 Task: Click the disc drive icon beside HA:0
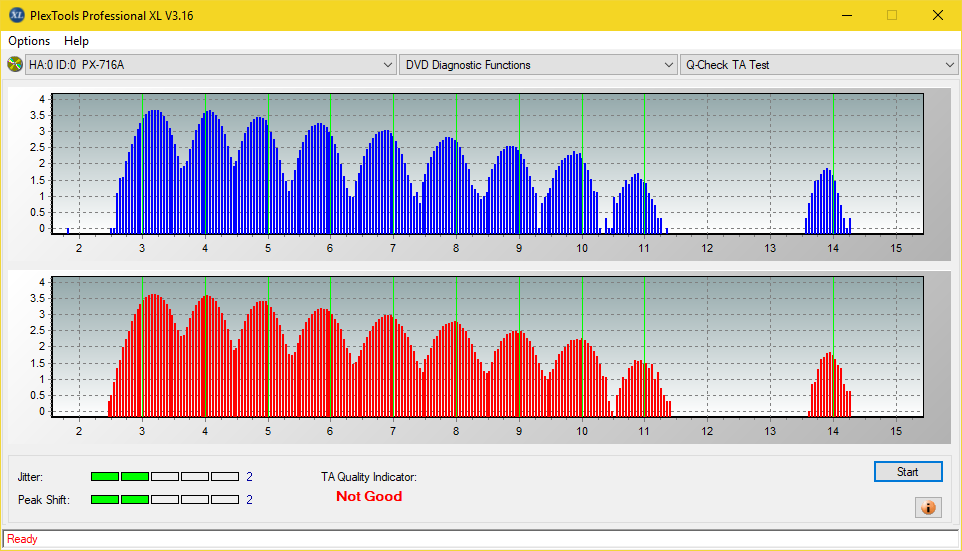[15, 64]
